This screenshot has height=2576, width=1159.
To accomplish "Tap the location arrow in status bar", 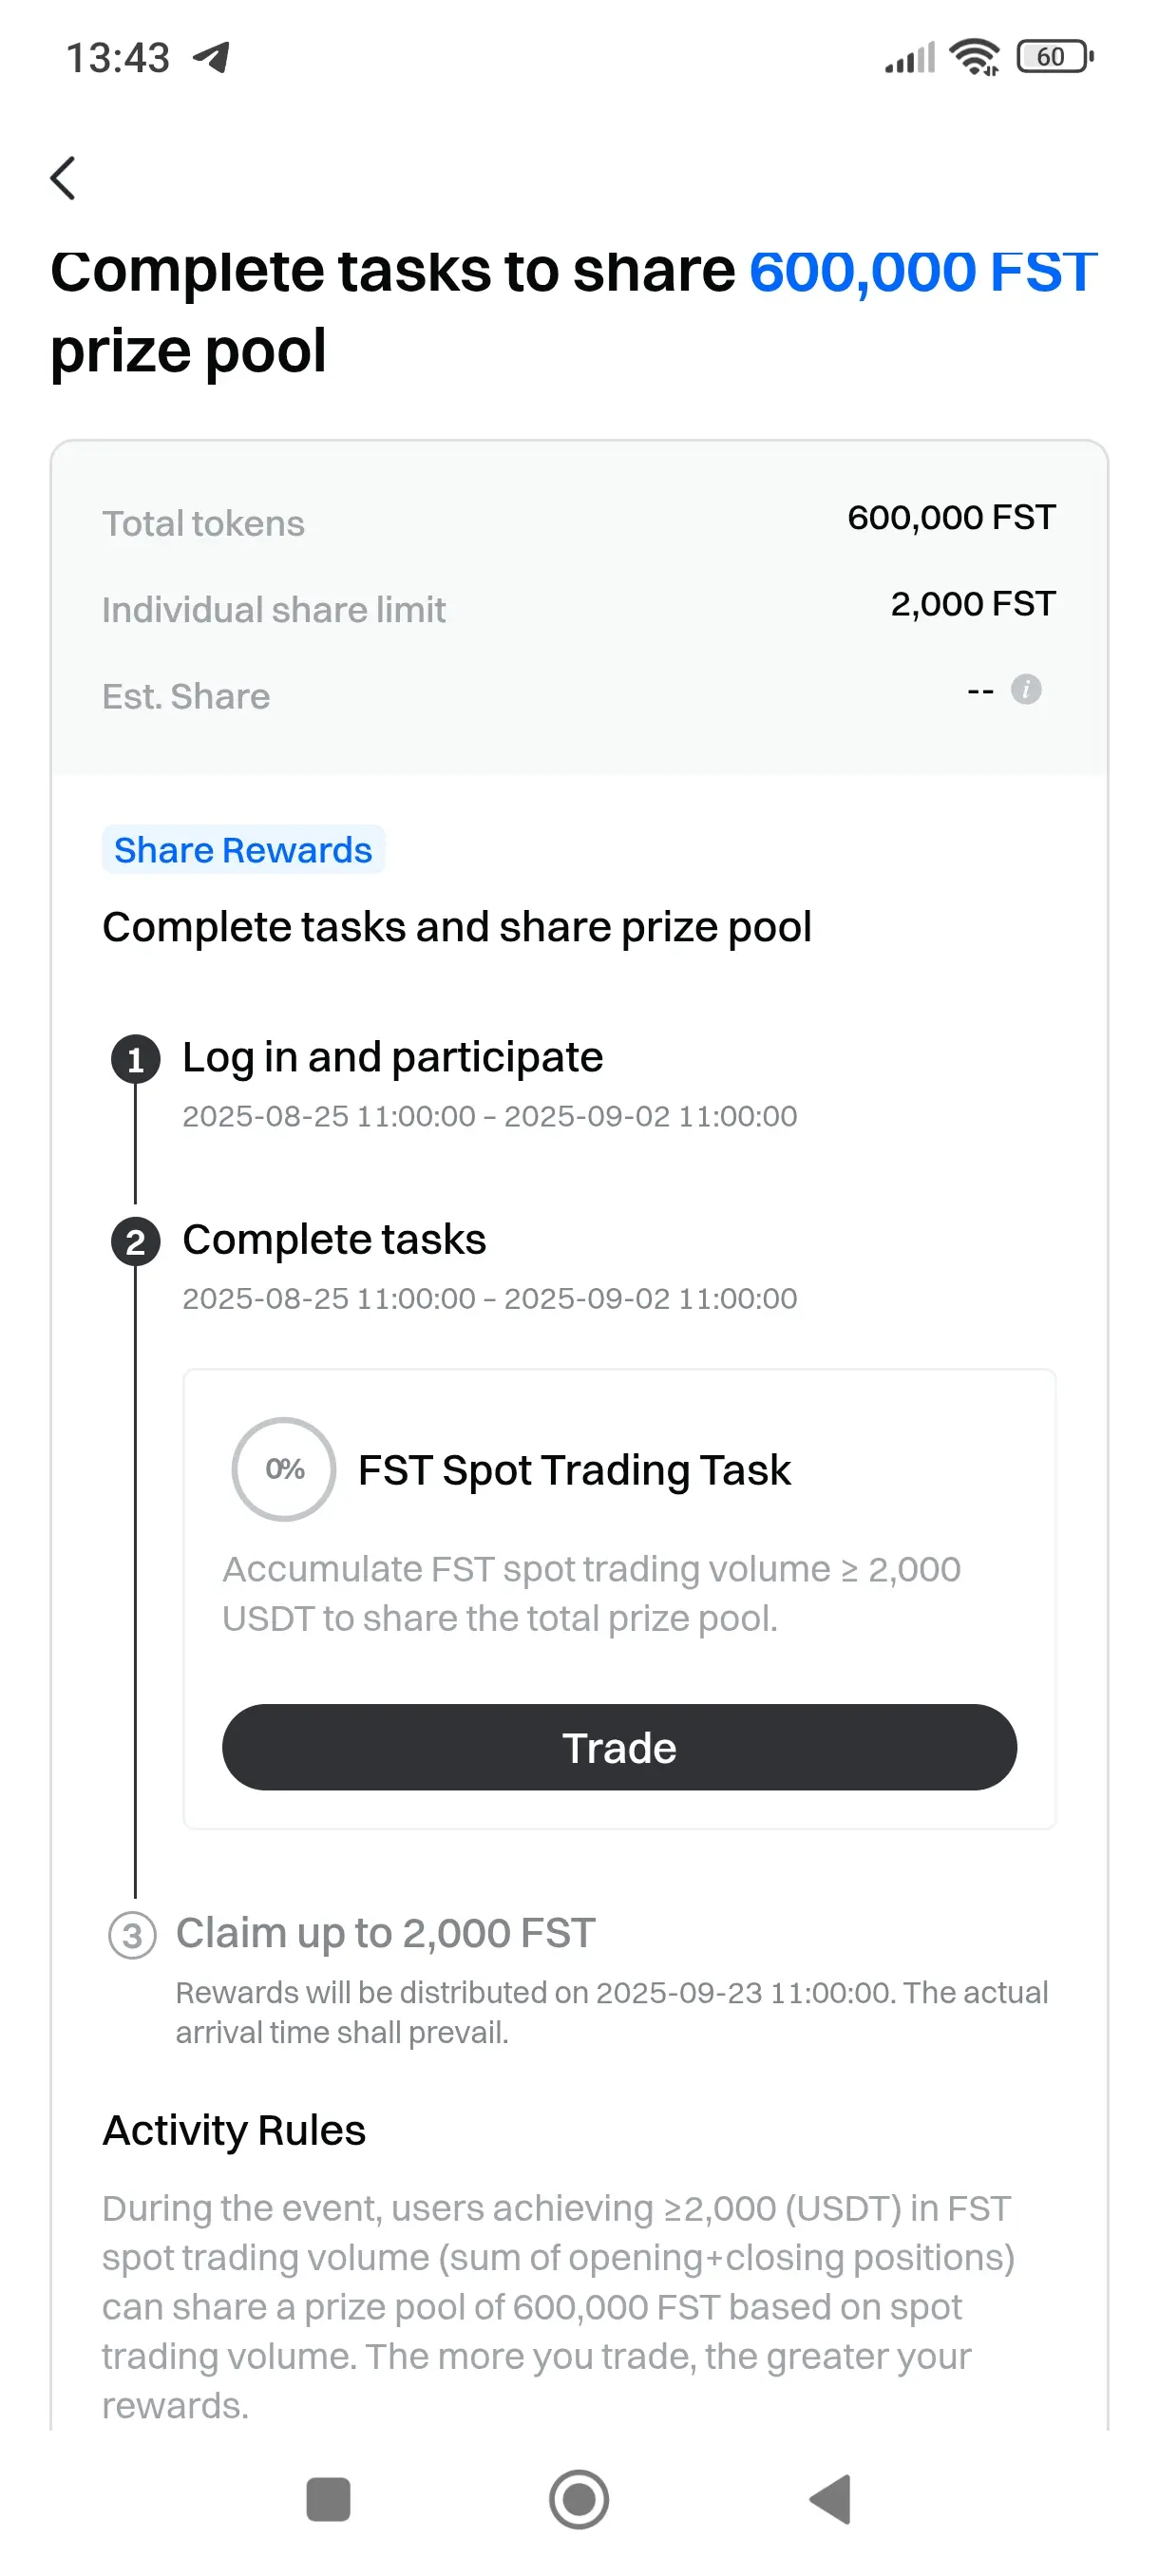I will tap(211, 57).
